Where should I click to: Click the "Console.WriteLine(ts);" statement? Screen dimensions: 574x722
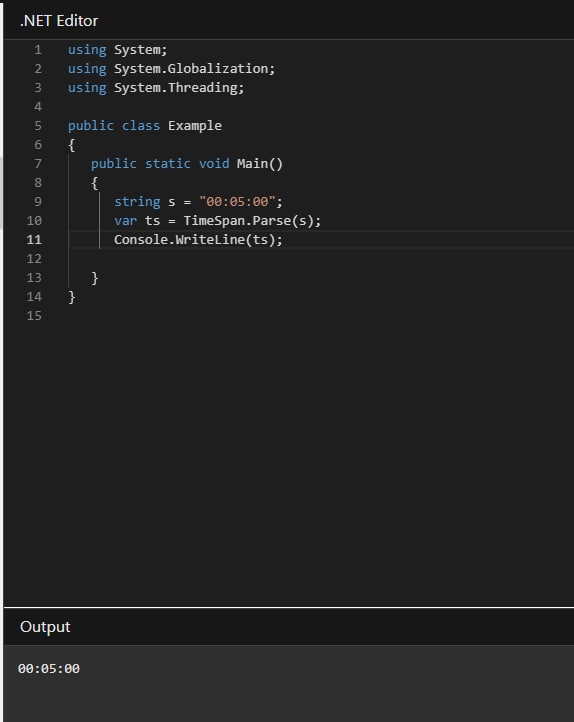coord(198,239)
